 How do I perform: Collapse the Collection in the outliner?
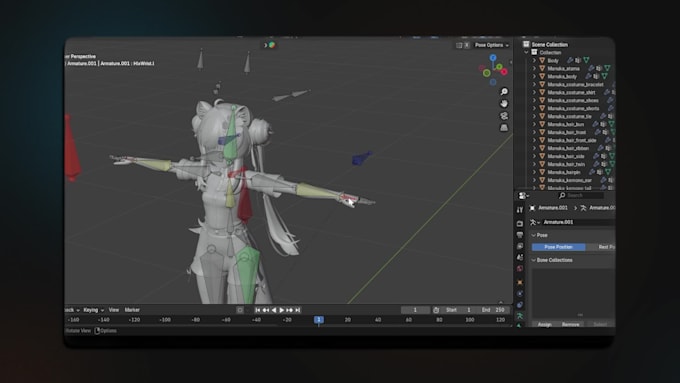tap(526, 52)
